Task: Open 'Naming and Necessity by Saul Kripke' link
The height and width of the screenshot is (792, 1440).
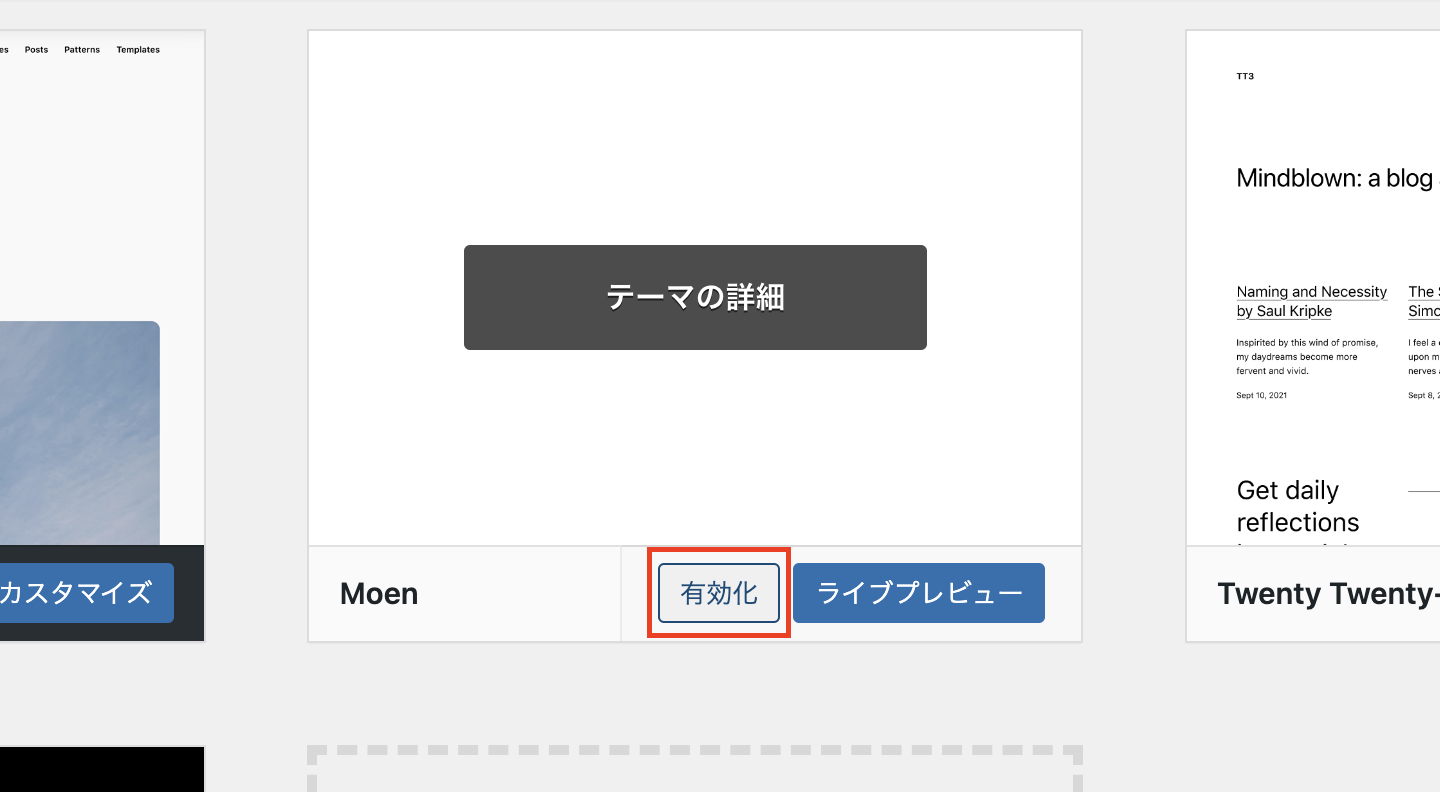Action: [x=1311, y=301]
